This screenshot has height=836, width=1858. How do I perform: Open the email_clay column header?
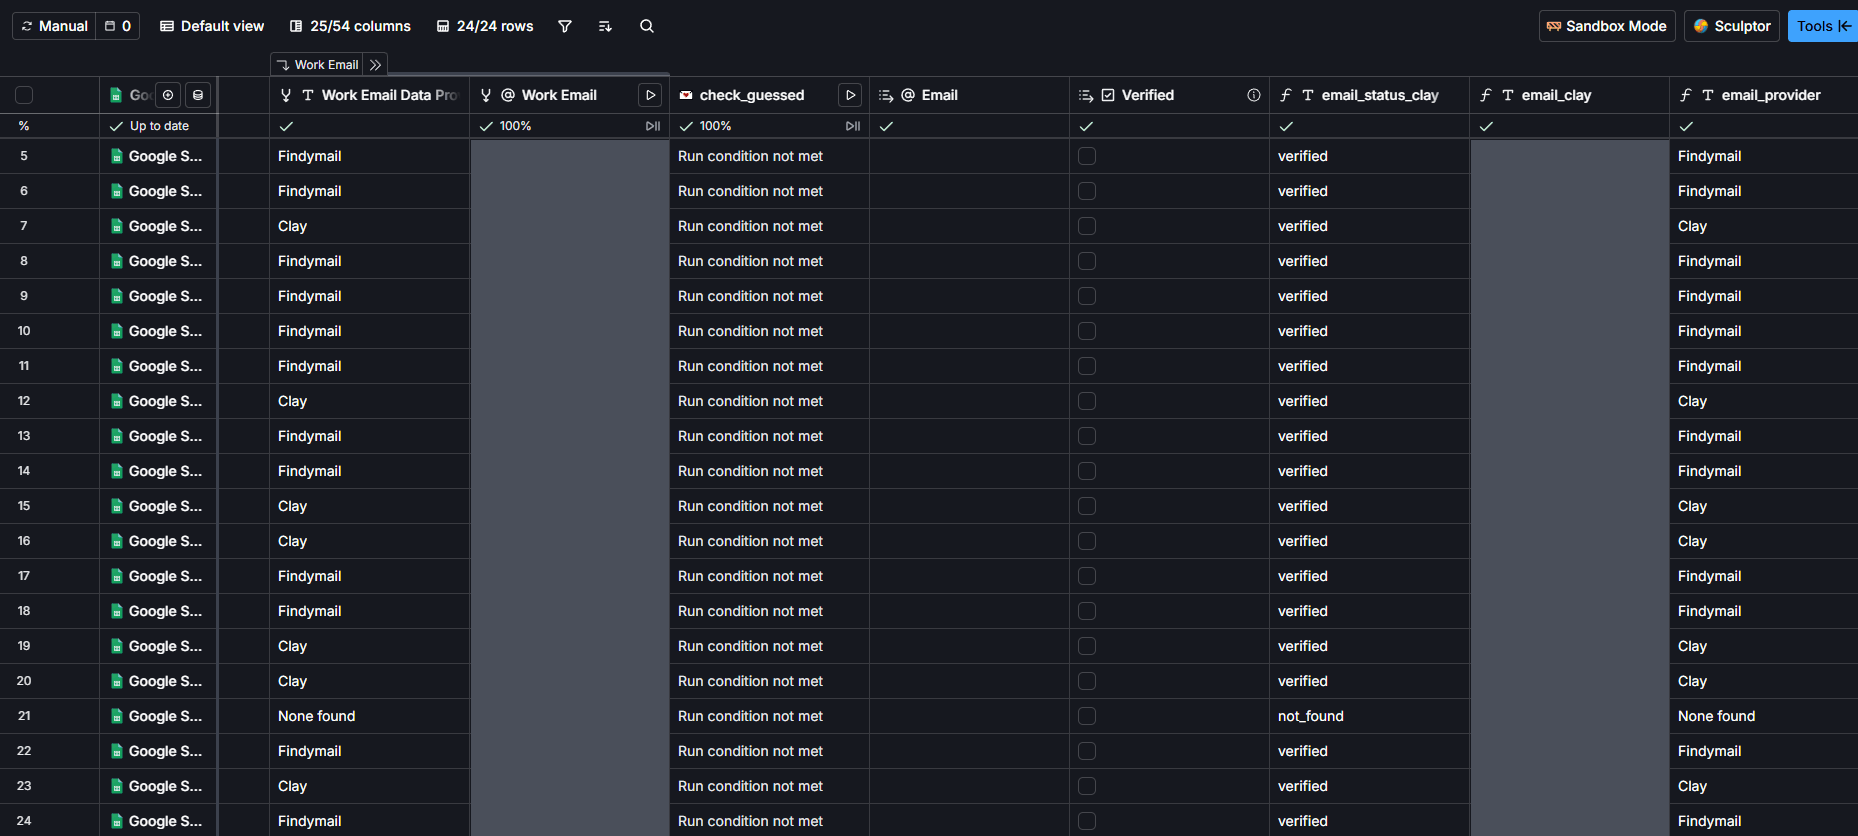click(1569, 95)
